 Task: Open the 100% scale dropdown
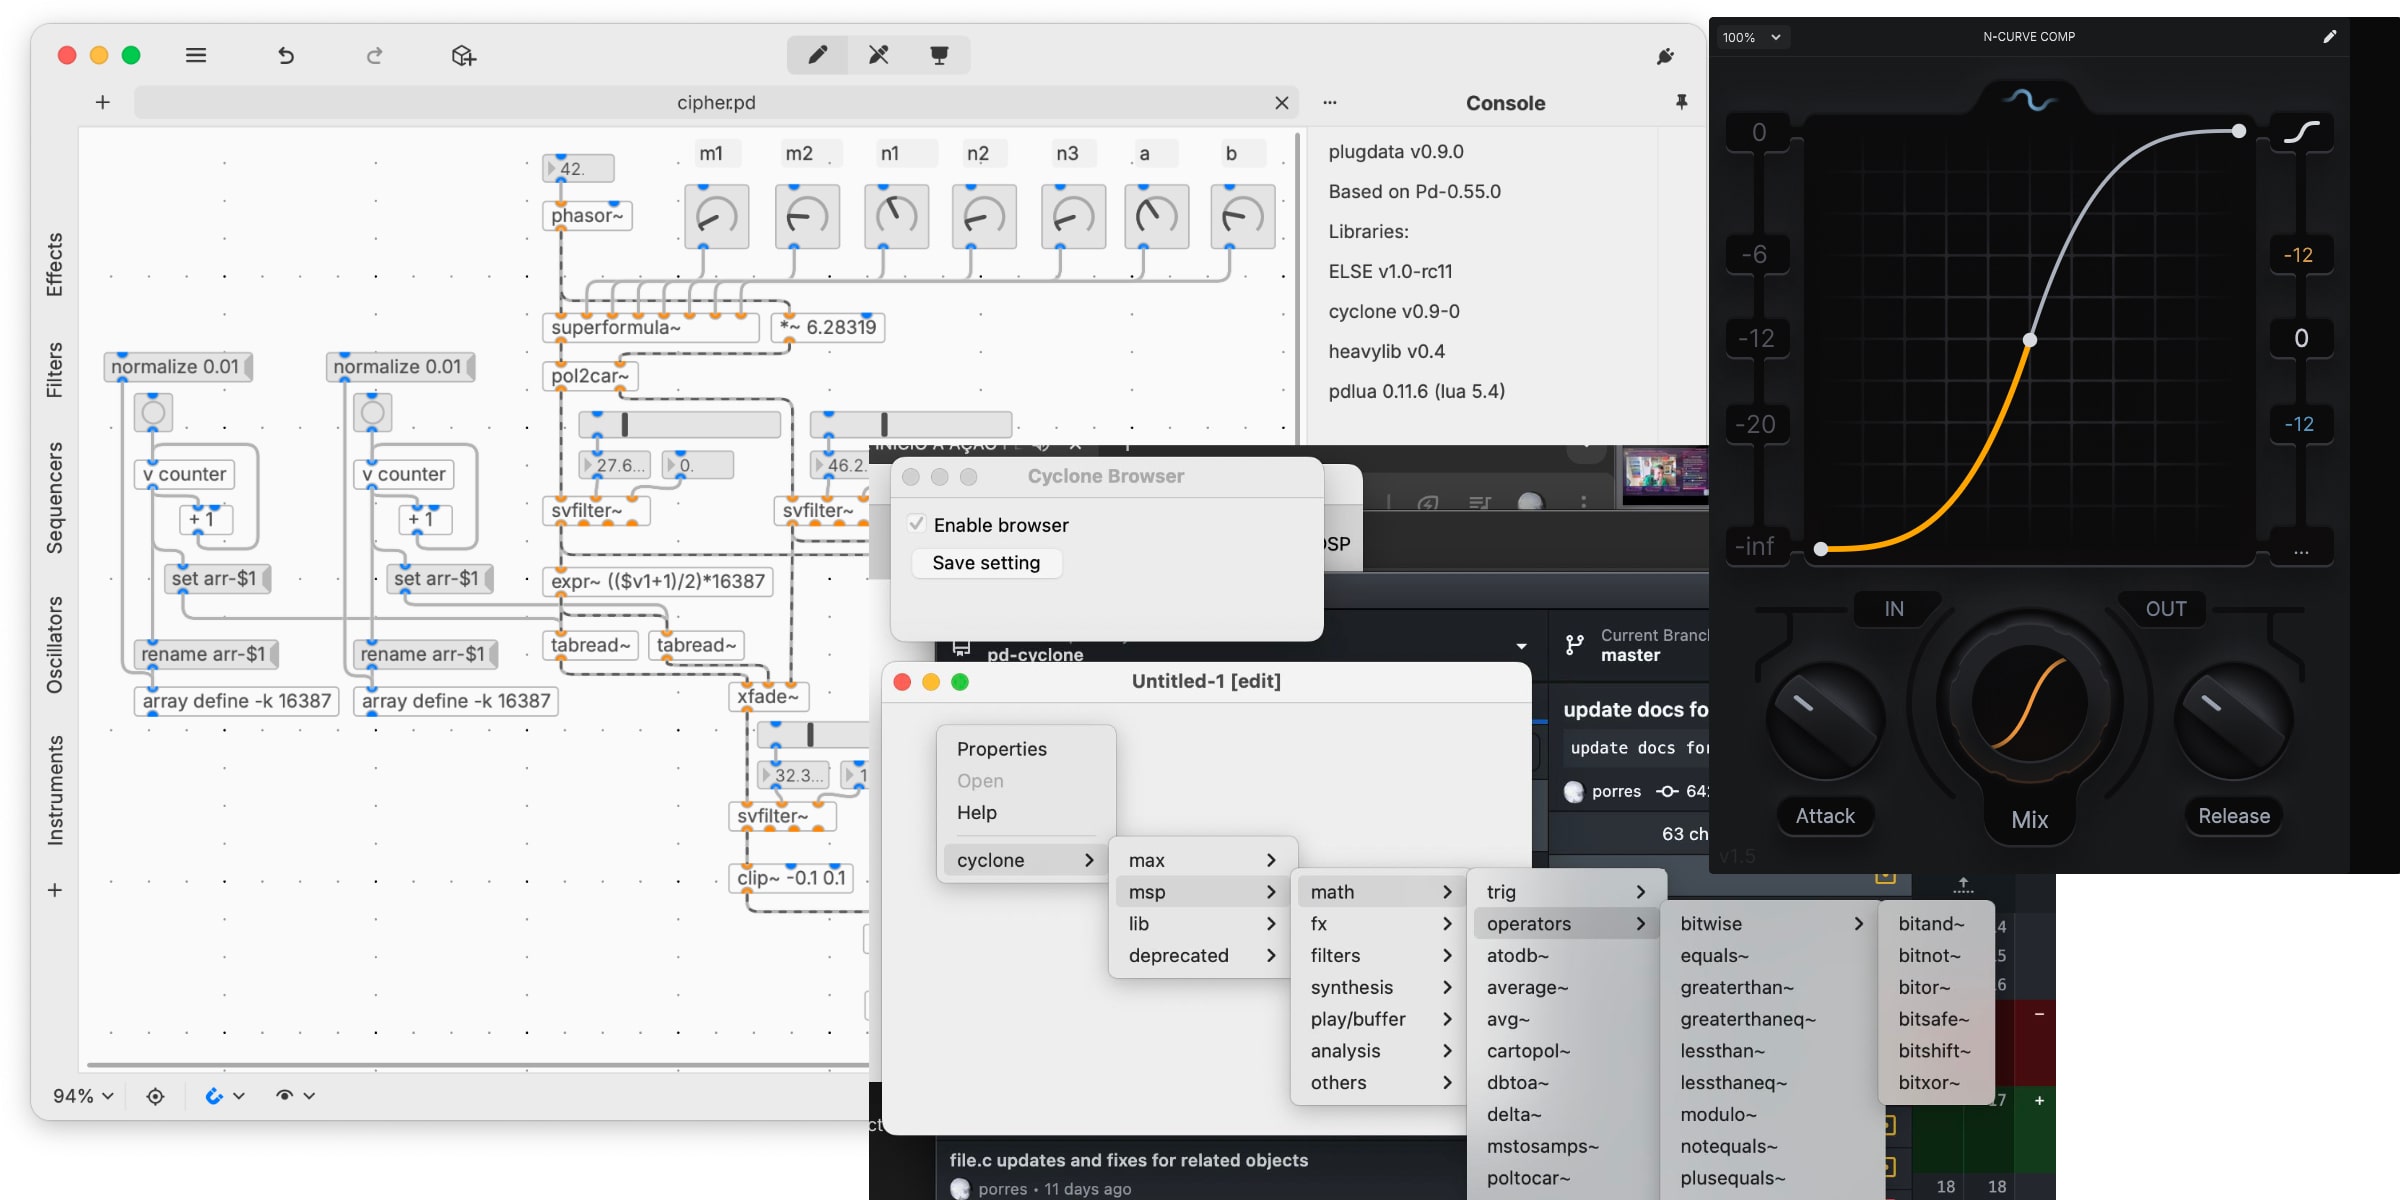point(1751,37)
